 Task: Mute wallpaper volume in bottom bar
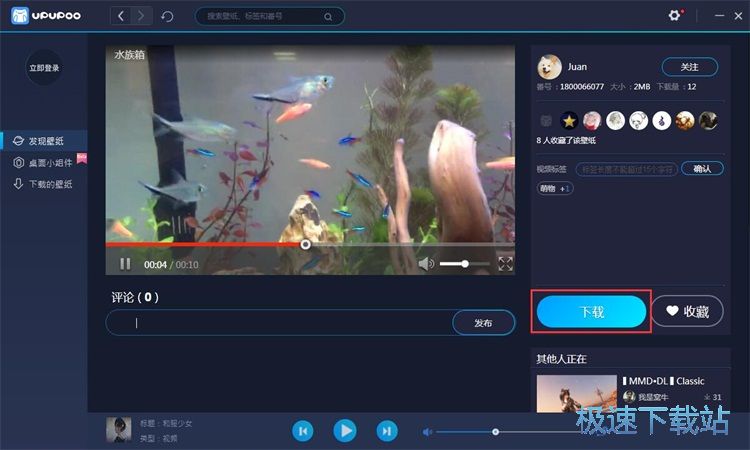(x=427, y=432)
